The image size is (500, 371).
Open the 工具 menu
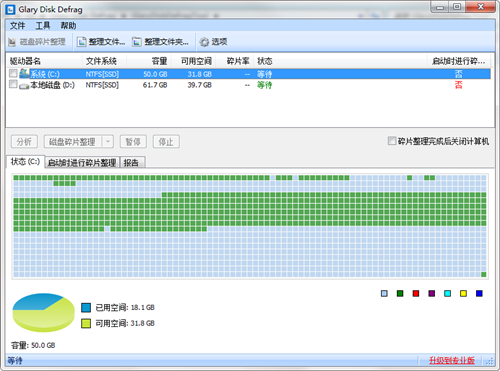43,26
